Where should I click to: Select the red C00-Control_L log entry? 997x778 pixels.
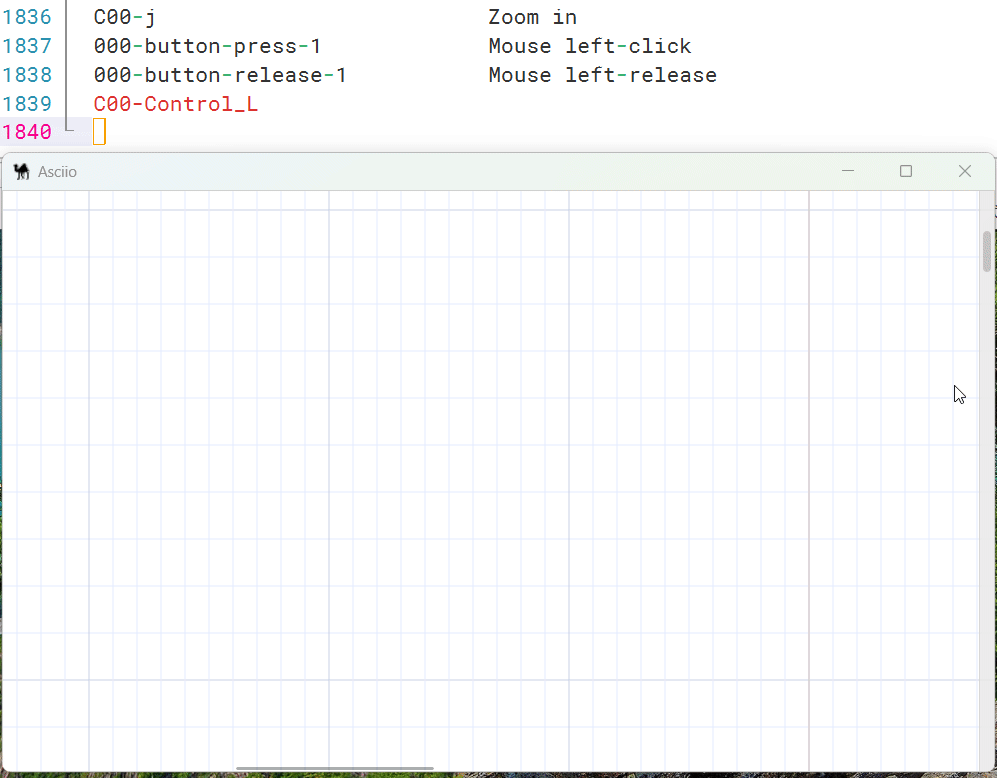[x=175, y=104]
